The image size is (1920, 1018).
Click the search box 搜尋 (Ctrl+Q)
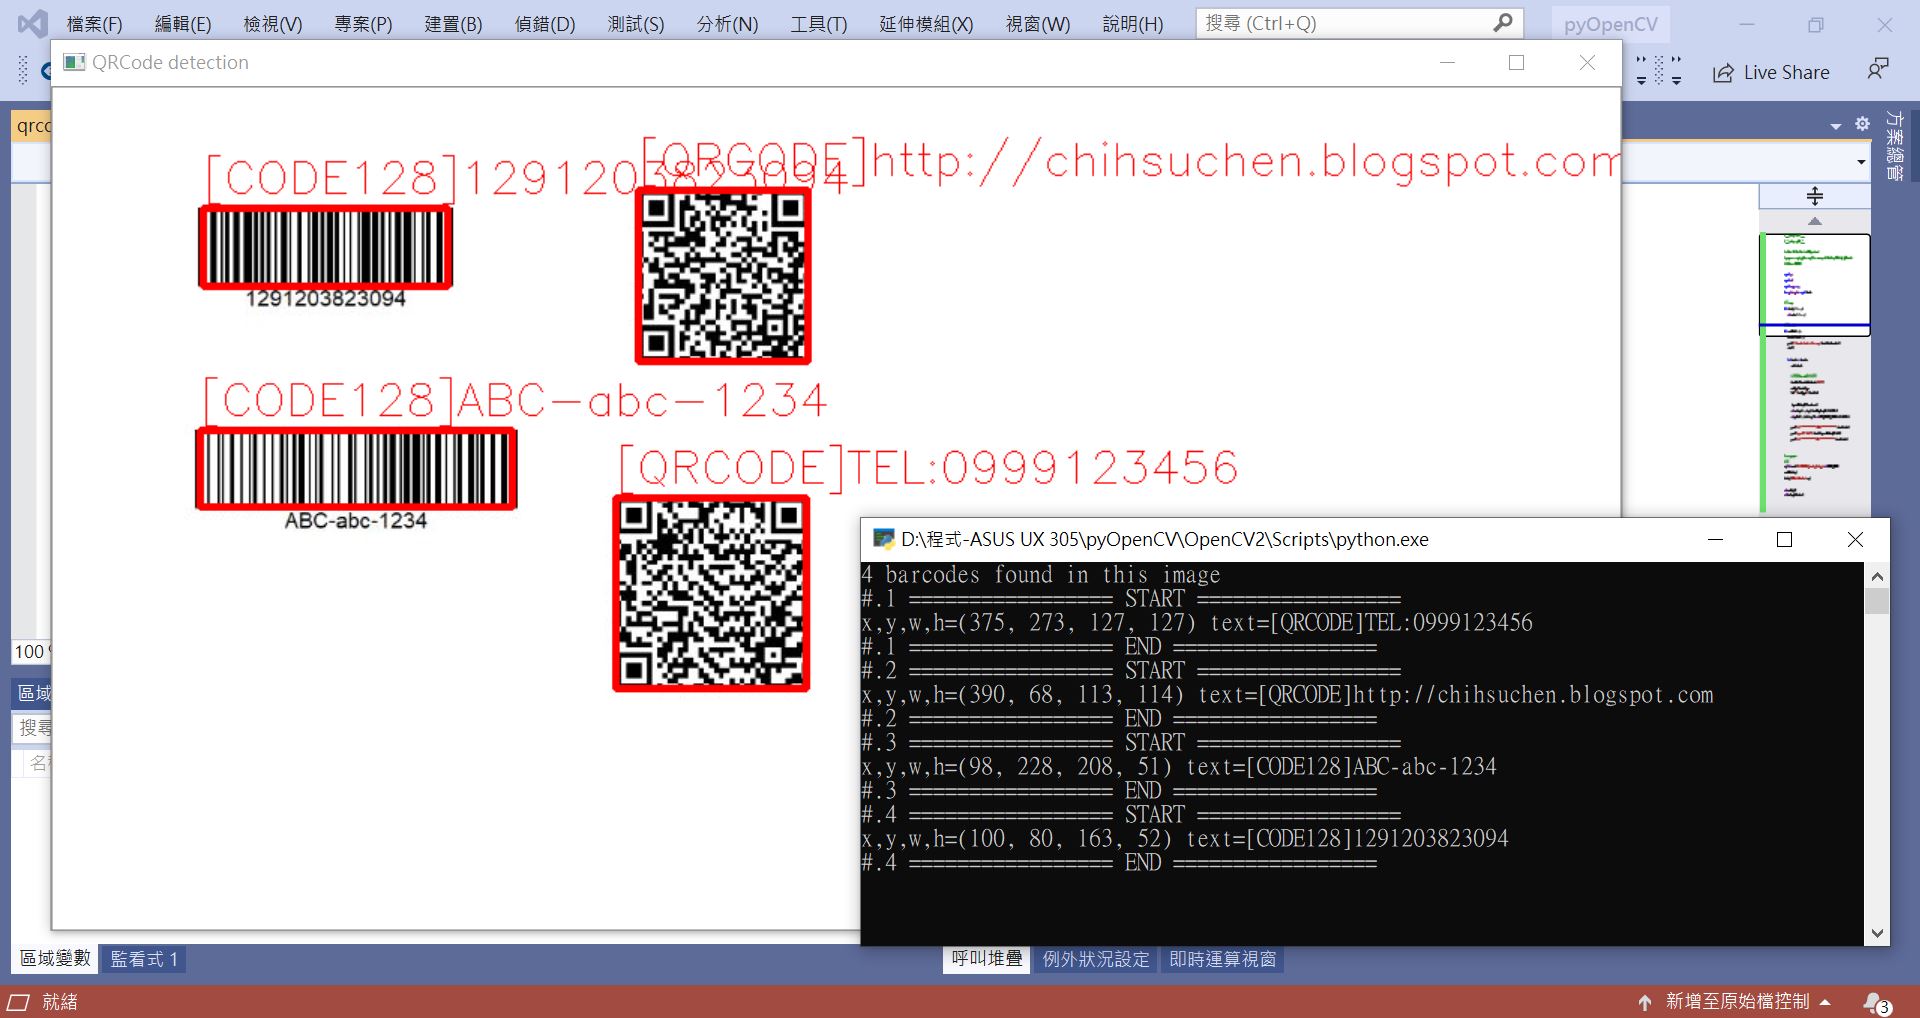pos(1359,23)
